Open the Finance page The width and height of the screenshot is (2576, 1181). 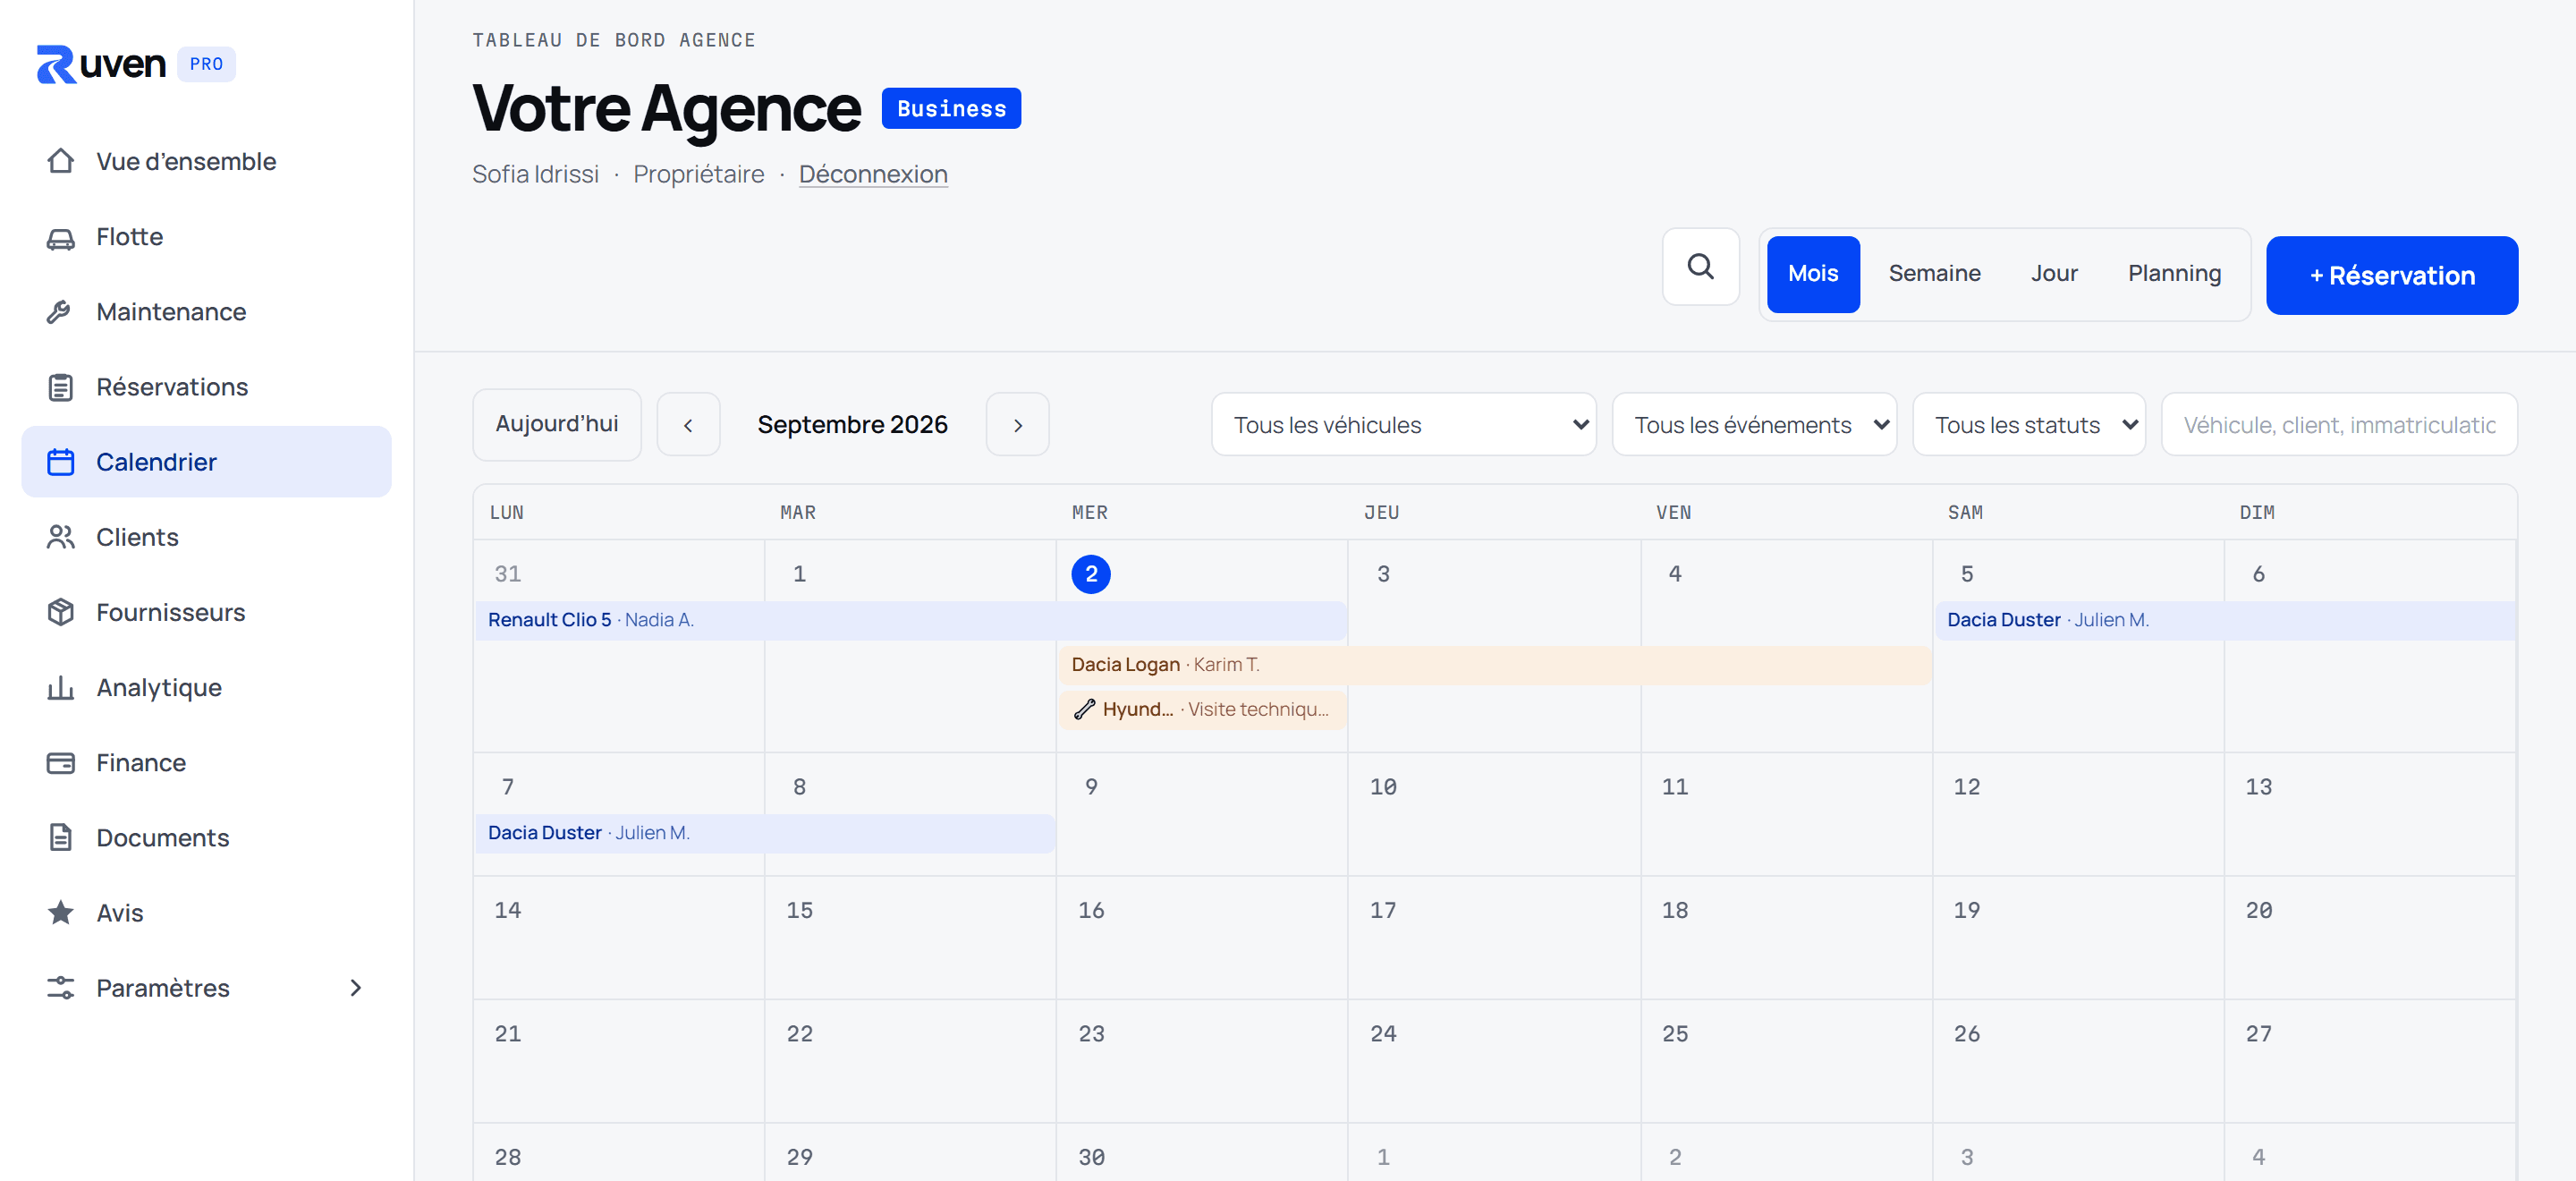pyautogui.click(x=206, y=763)
